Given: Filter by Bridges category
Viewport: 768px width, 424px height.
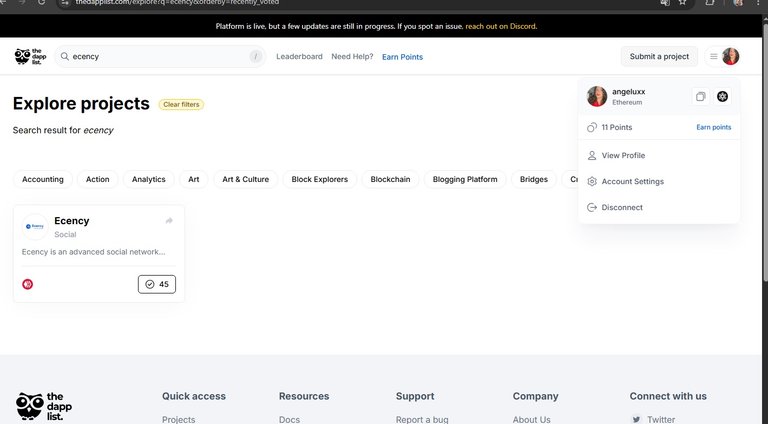Looking at the screenshot, I should pos(534,179).
